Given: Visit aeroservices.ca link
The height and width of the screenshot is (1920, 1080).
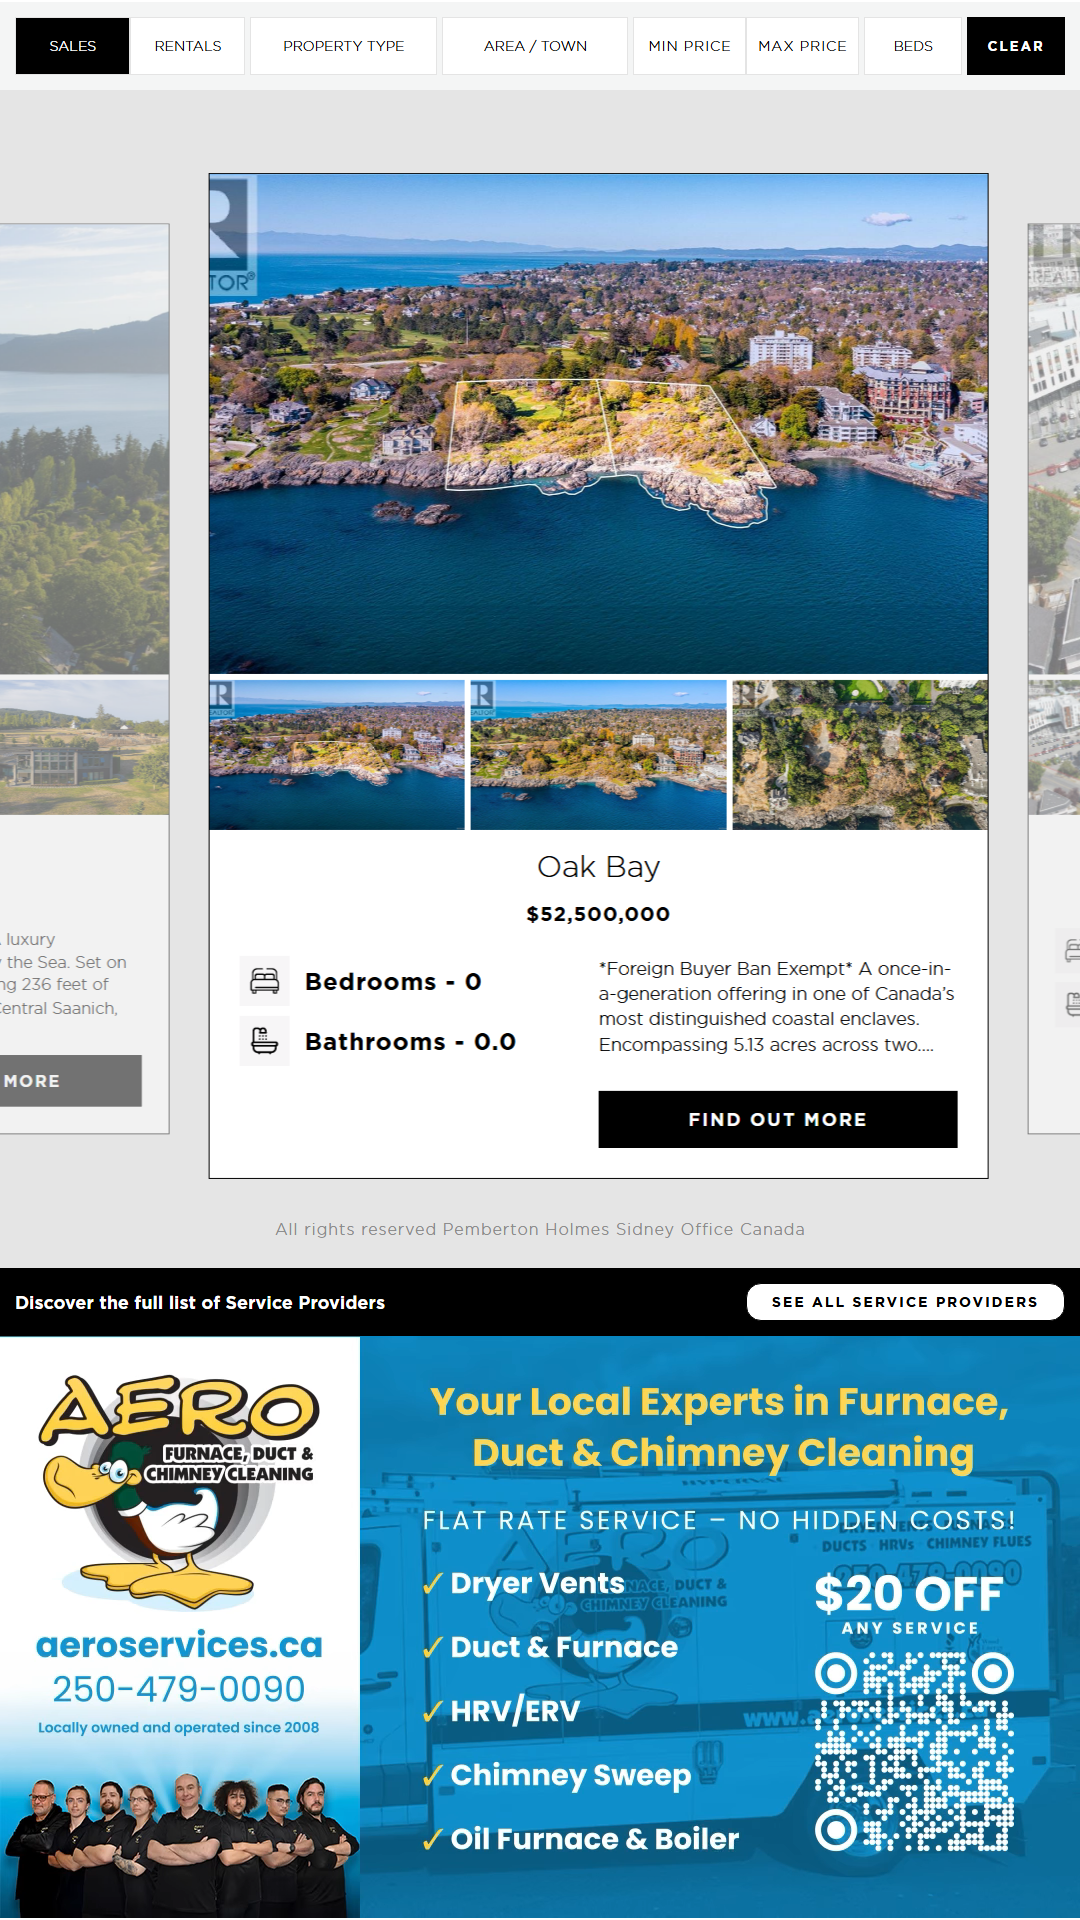Looking at the screenshot, I should (179, 1645).
